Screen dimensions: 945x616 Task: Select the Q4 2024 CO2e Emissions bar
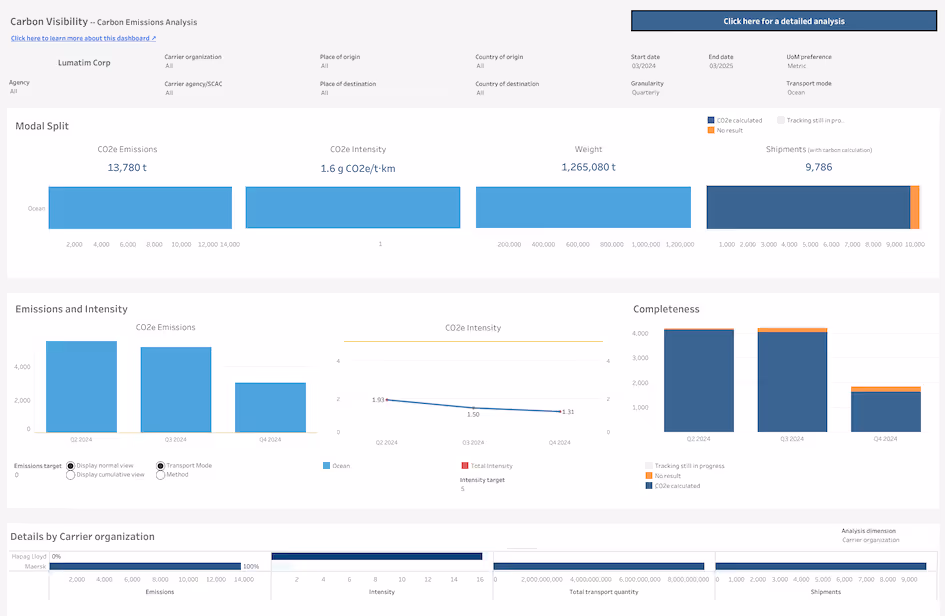coord(271,407)
